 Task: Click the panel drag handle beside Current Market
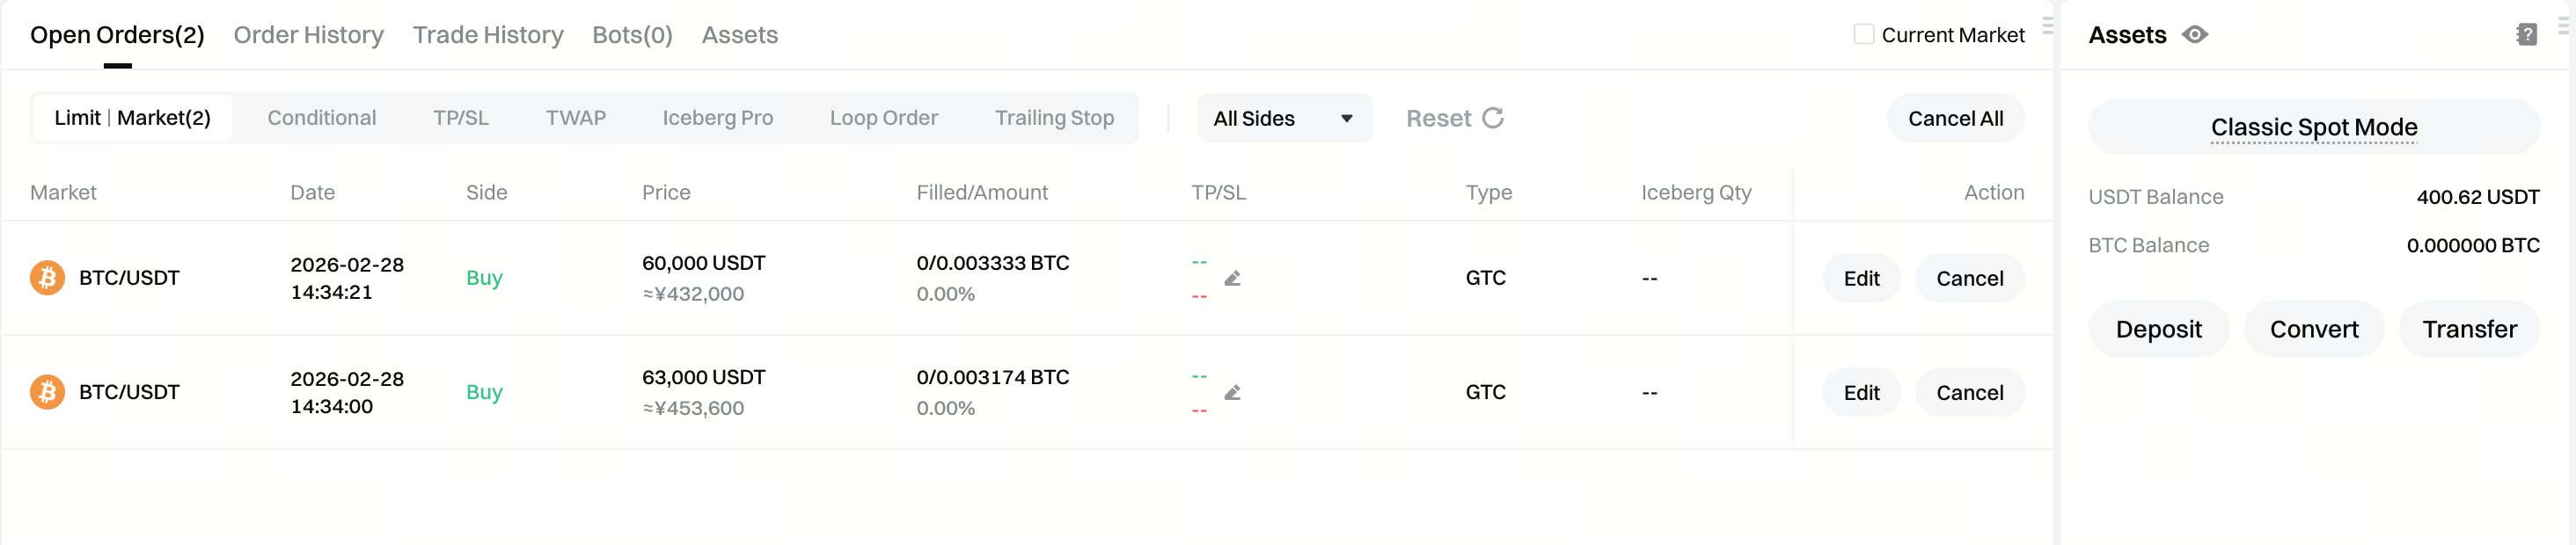(2047, 27)
